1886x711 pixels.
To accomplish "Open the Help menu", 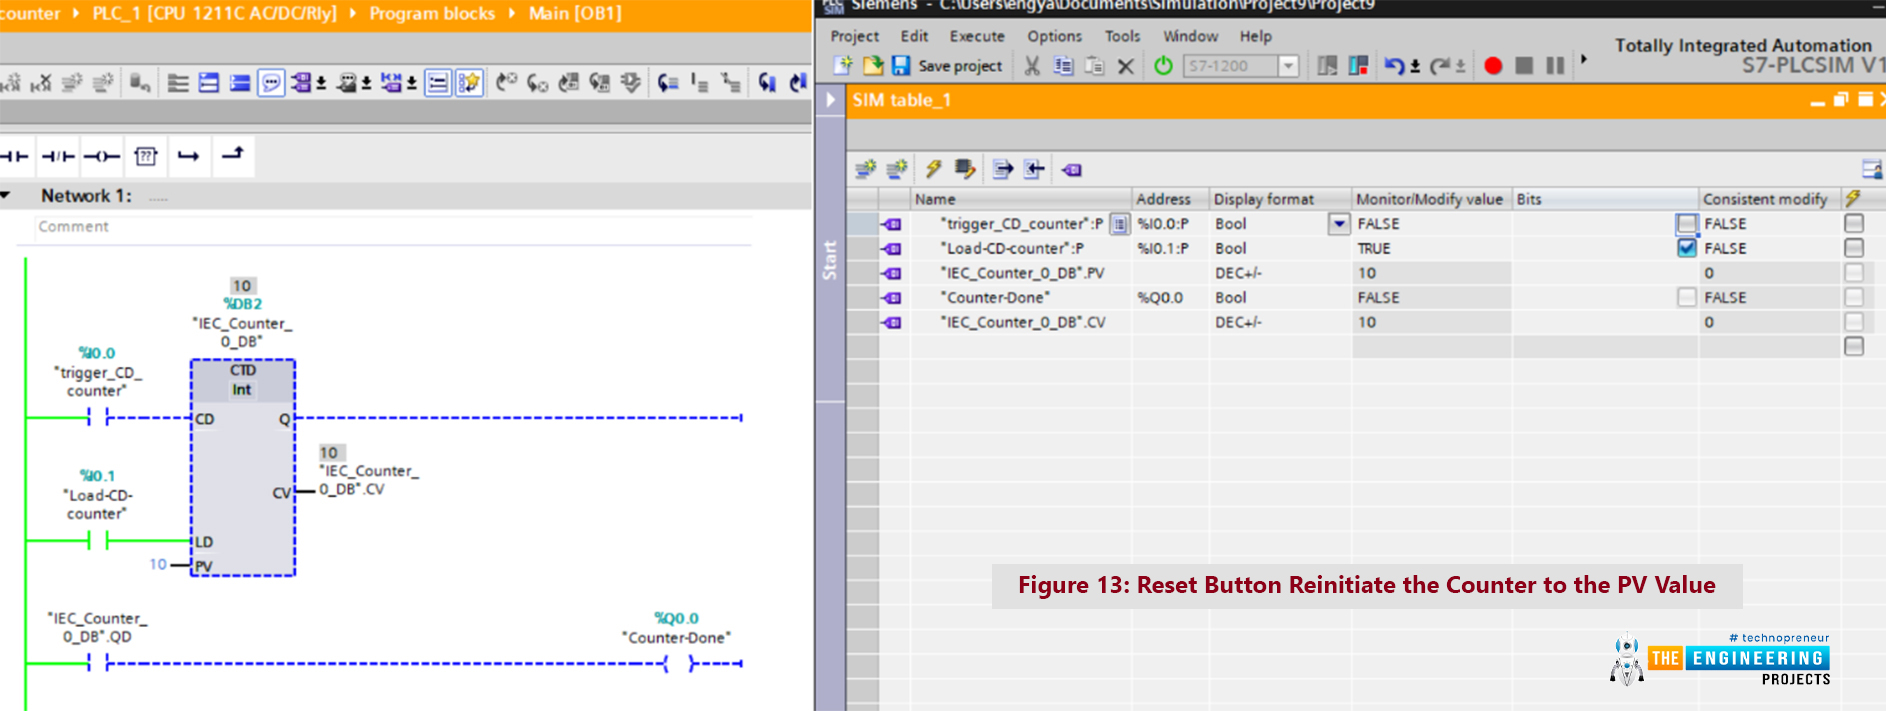I will pyautogui.click(x=1255, y=36).
